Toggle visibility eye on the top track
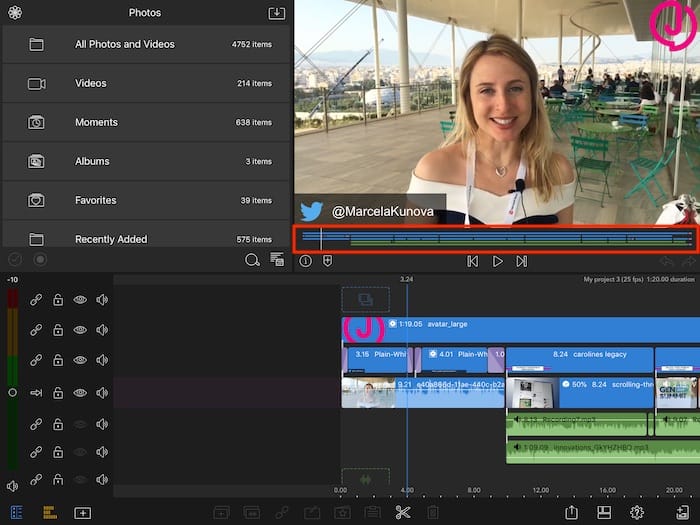The height and width of the screenshot is (525, 700). [x=80, y=299]
